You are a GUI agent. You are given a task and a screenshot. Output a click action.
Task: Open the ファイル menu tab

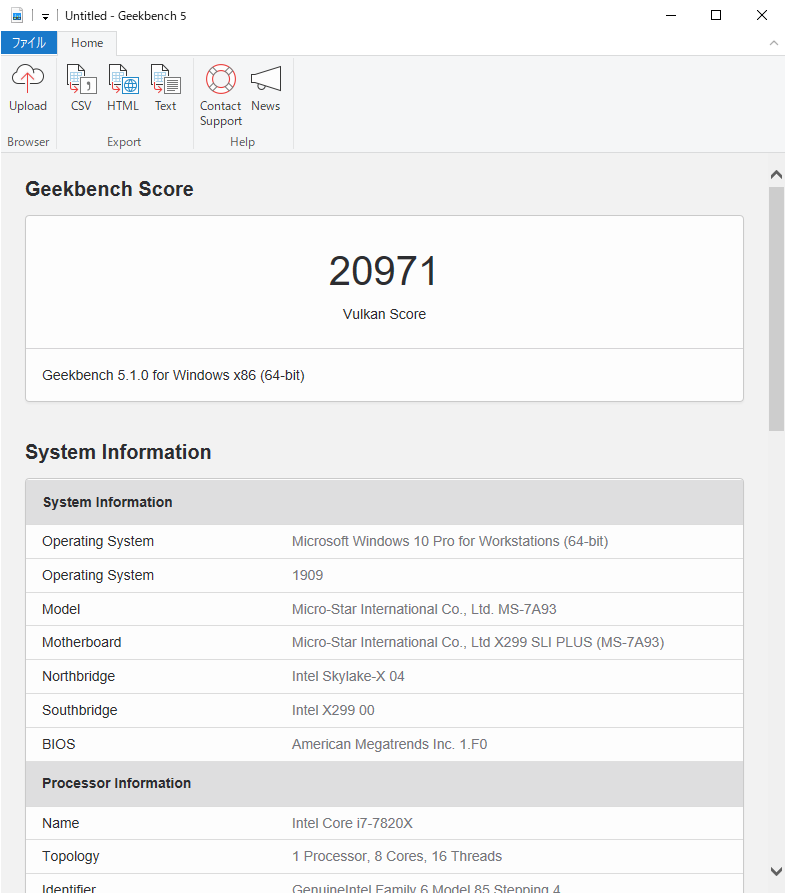[x=29, y=43]
